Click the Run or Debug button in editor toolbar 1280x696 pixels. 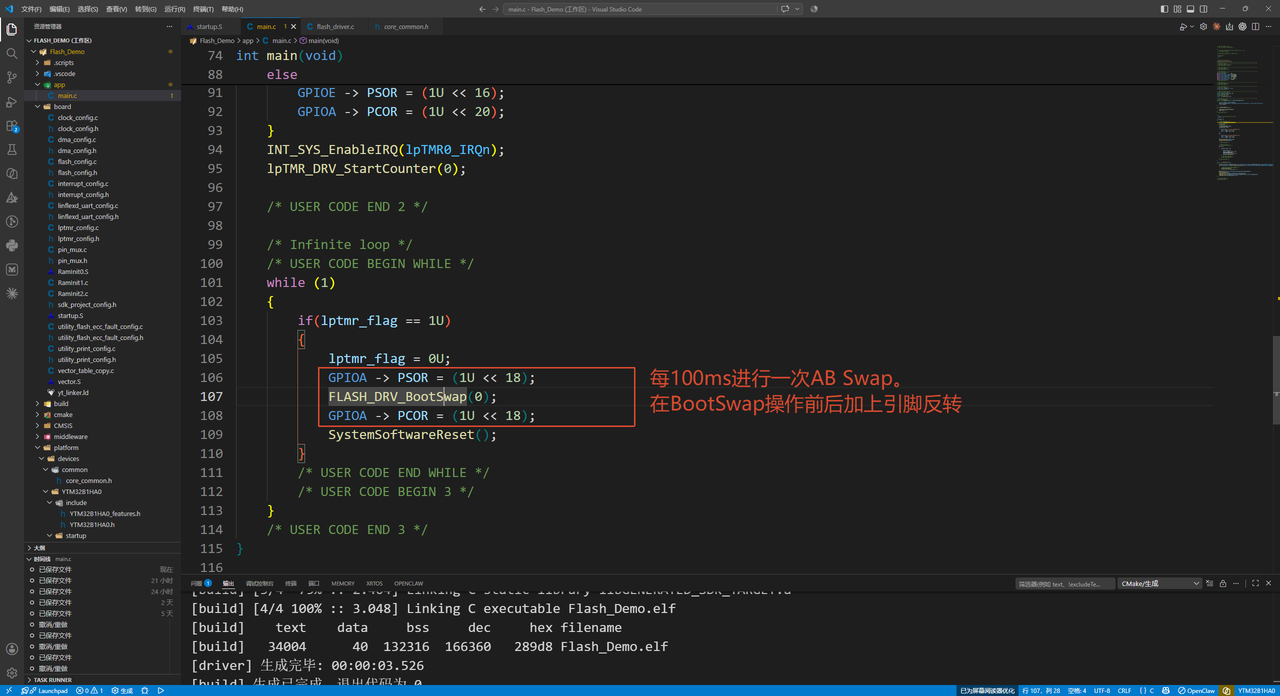pyautogui.click(x=1183, y=27)
